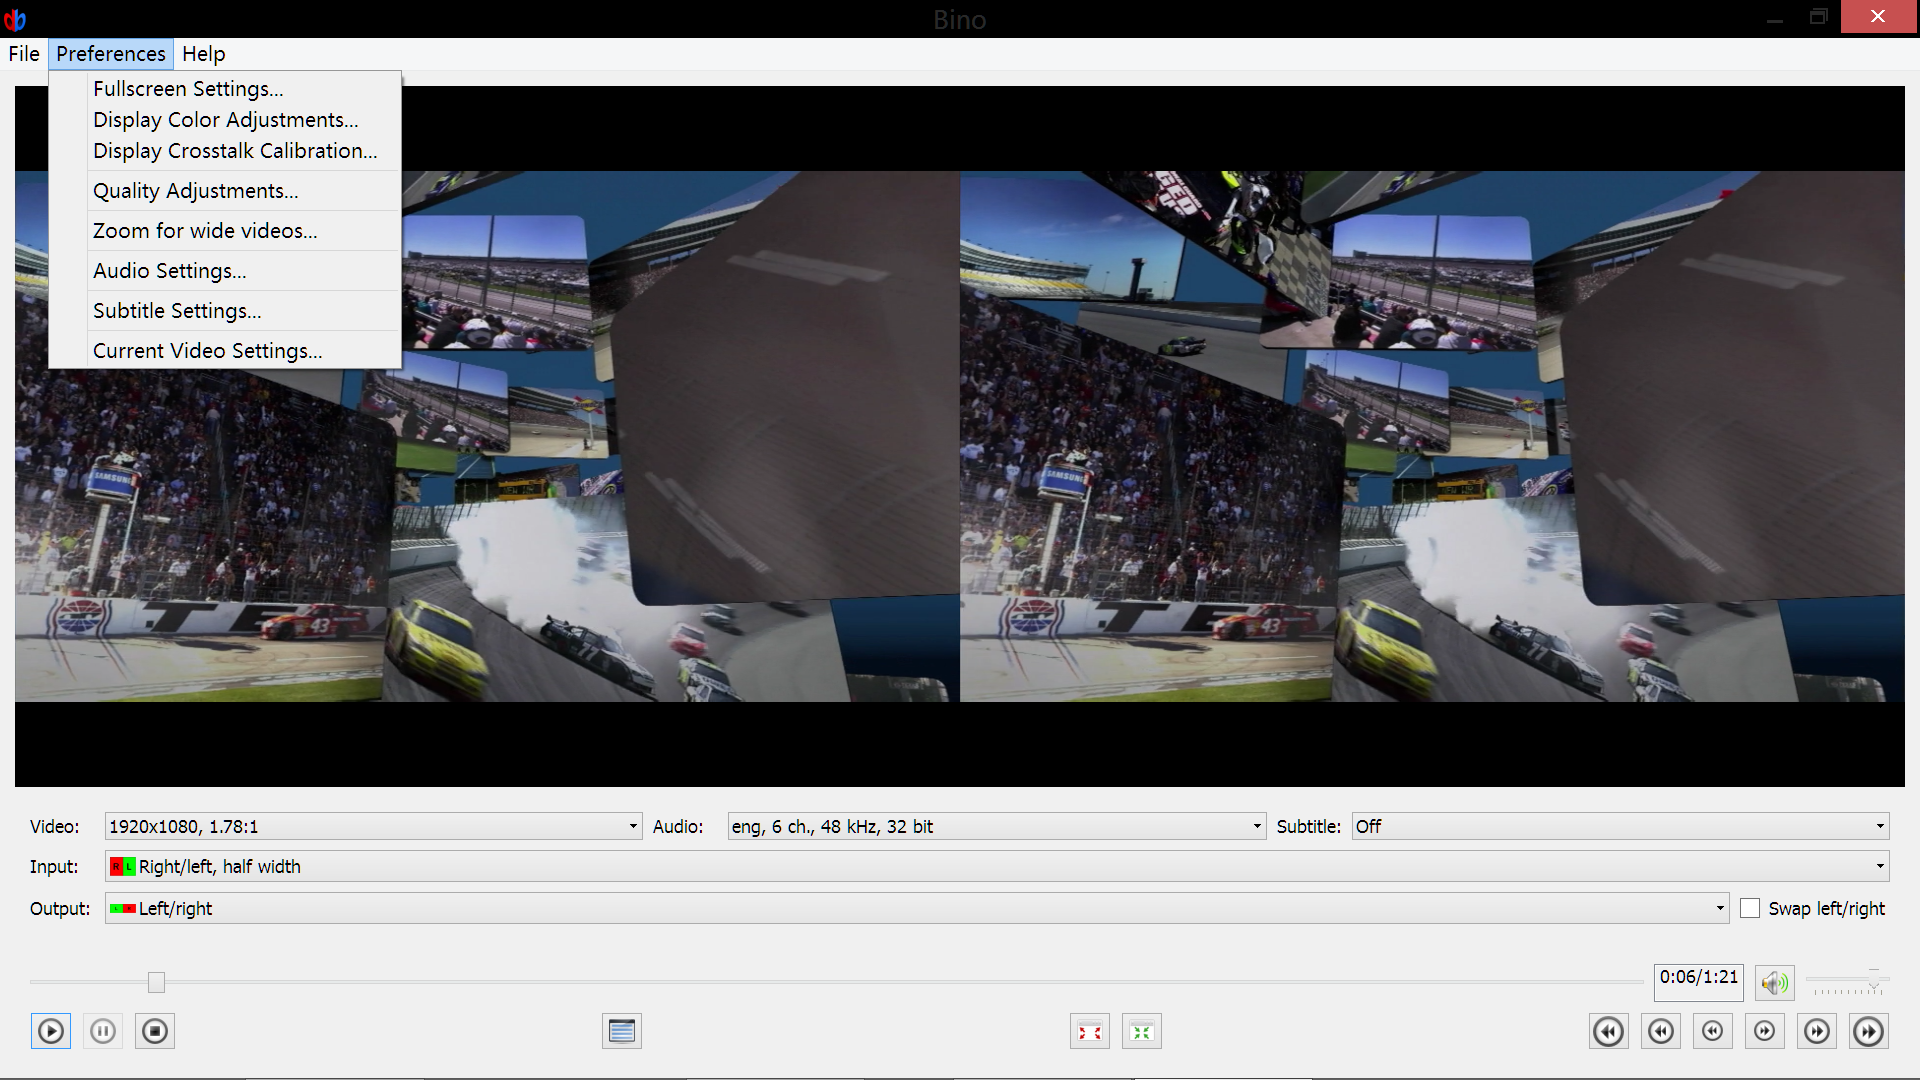Image resolution: width=1920 pixels, height=1080 pixels.
Task: Open Quality Adjustments...
Action: tap(226, 191)
